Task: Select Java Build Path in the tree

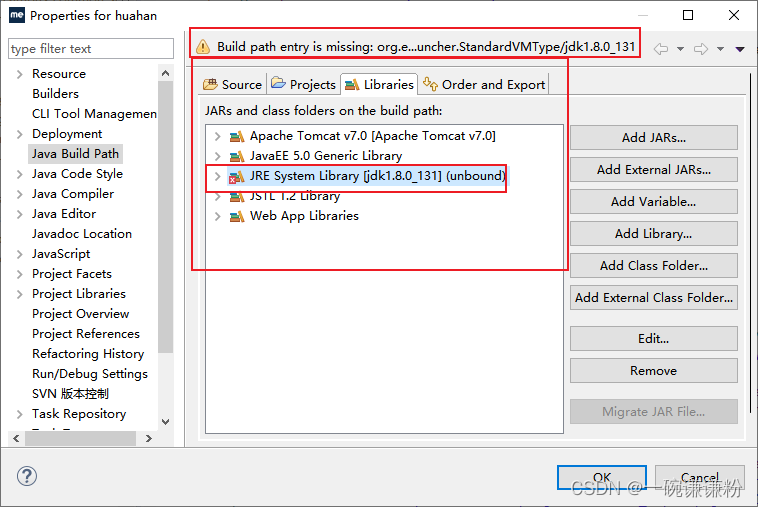Action: click(x=75, y=154)
